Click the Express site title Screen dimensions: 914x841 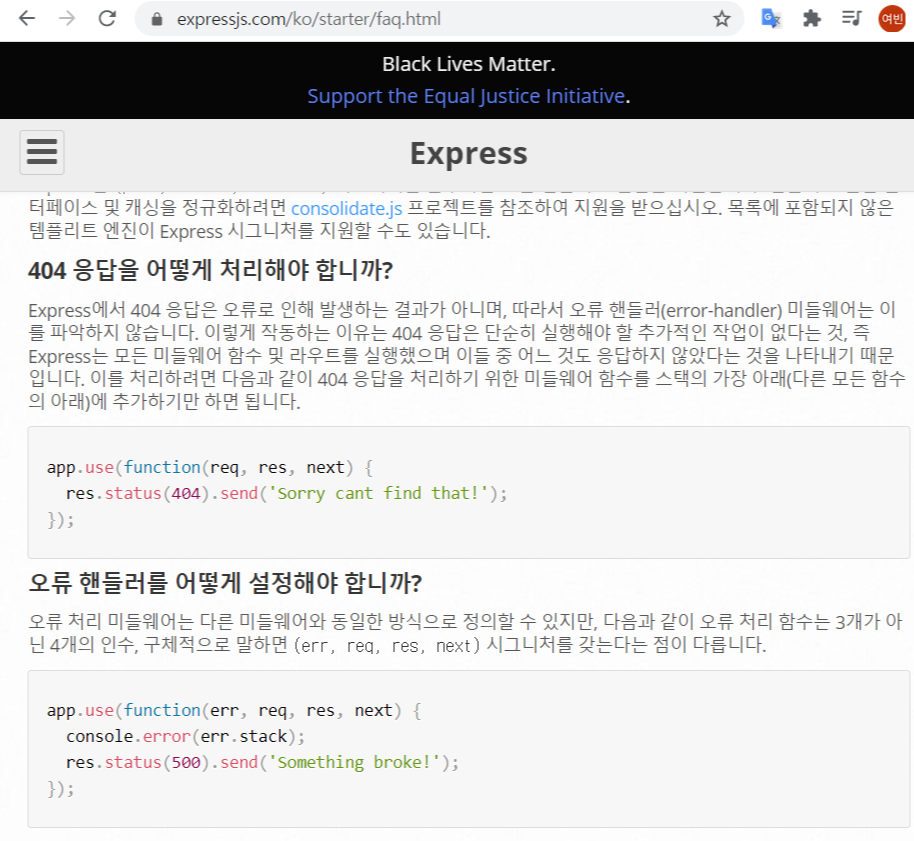click(x=468, y=153)
